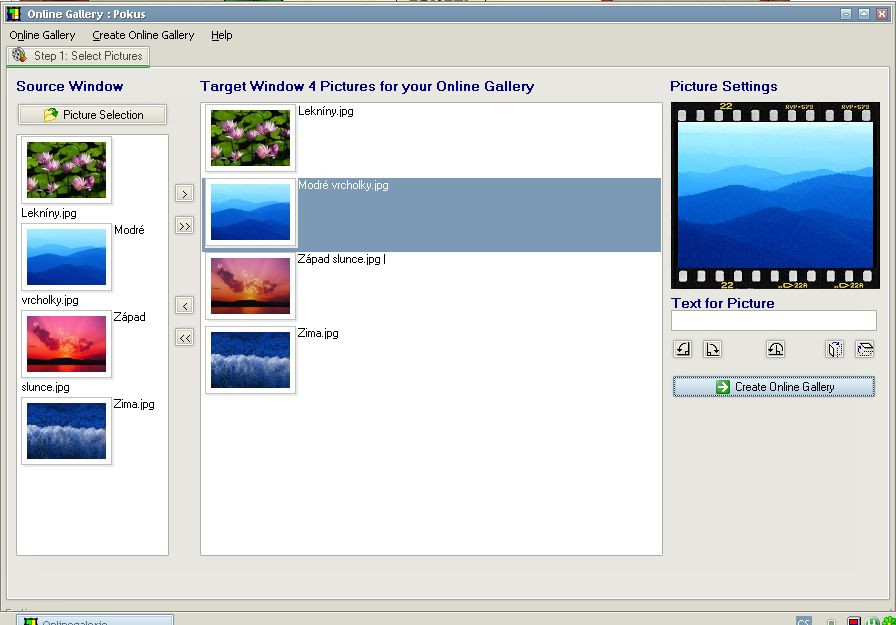
Task: Click the Zima.jpg label in Target Window
Action: click(318, 333)
